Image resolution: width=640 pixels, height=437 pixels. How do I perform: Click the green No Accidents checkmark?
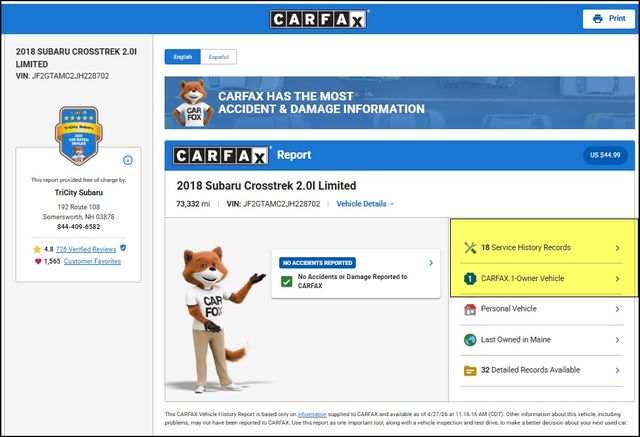[287, 283]
